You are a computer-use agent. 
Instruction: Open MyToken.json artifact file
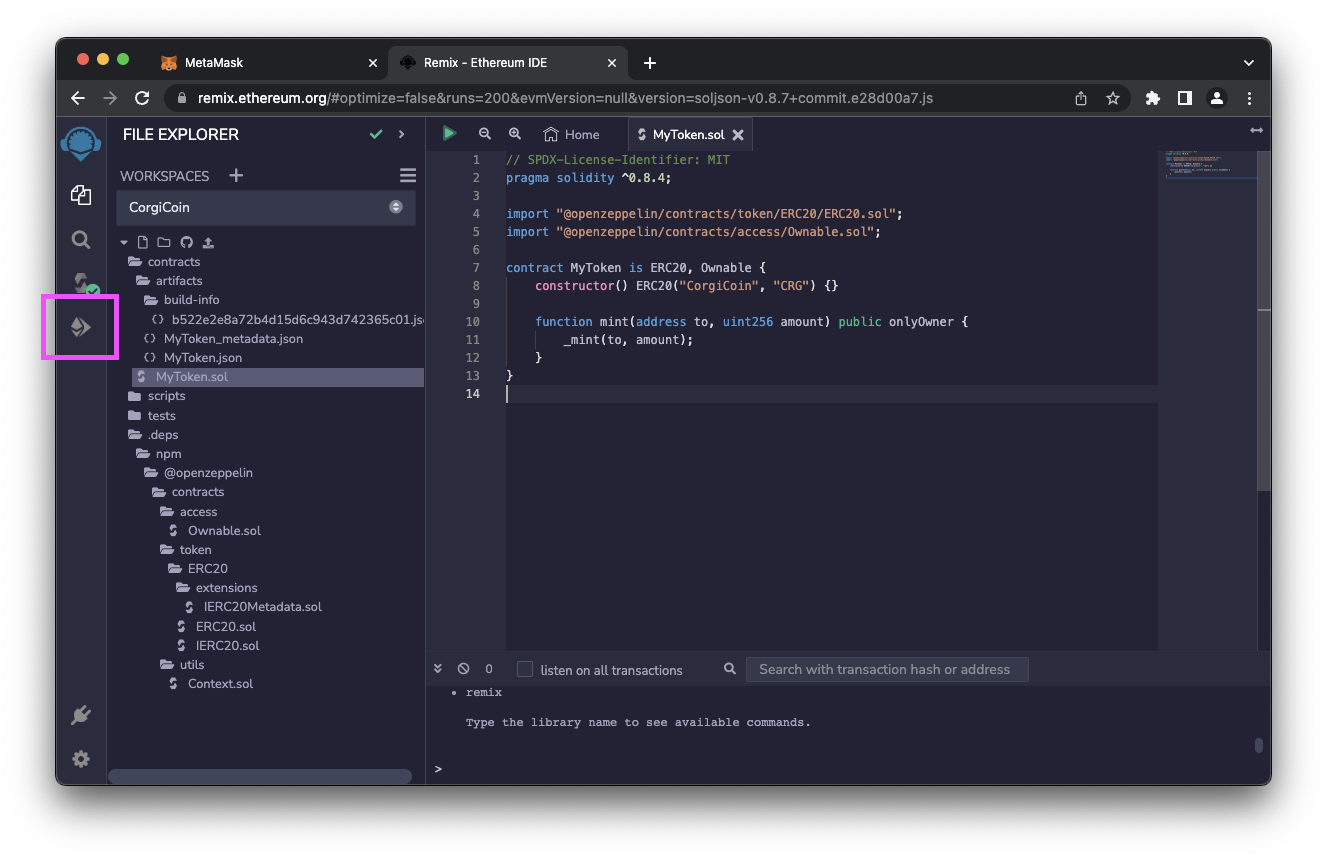(203, 358)
